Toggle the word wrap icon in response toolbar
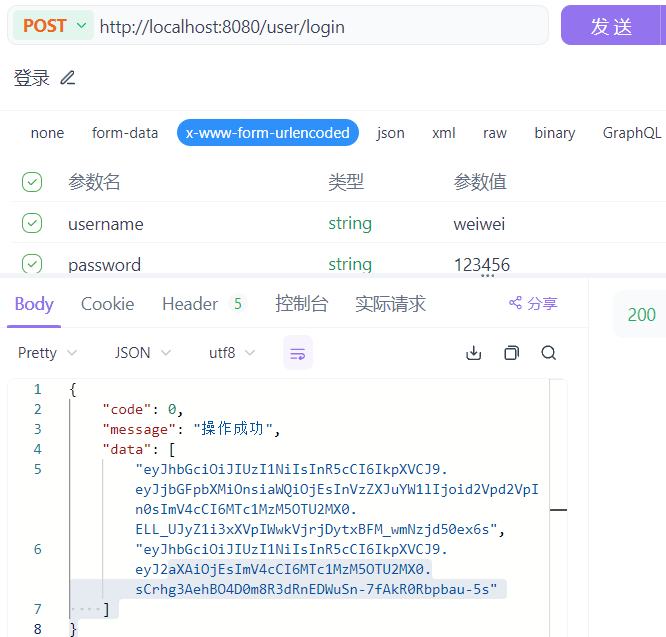Viewport: 666px width, 637px height. (x=298, y=353)
